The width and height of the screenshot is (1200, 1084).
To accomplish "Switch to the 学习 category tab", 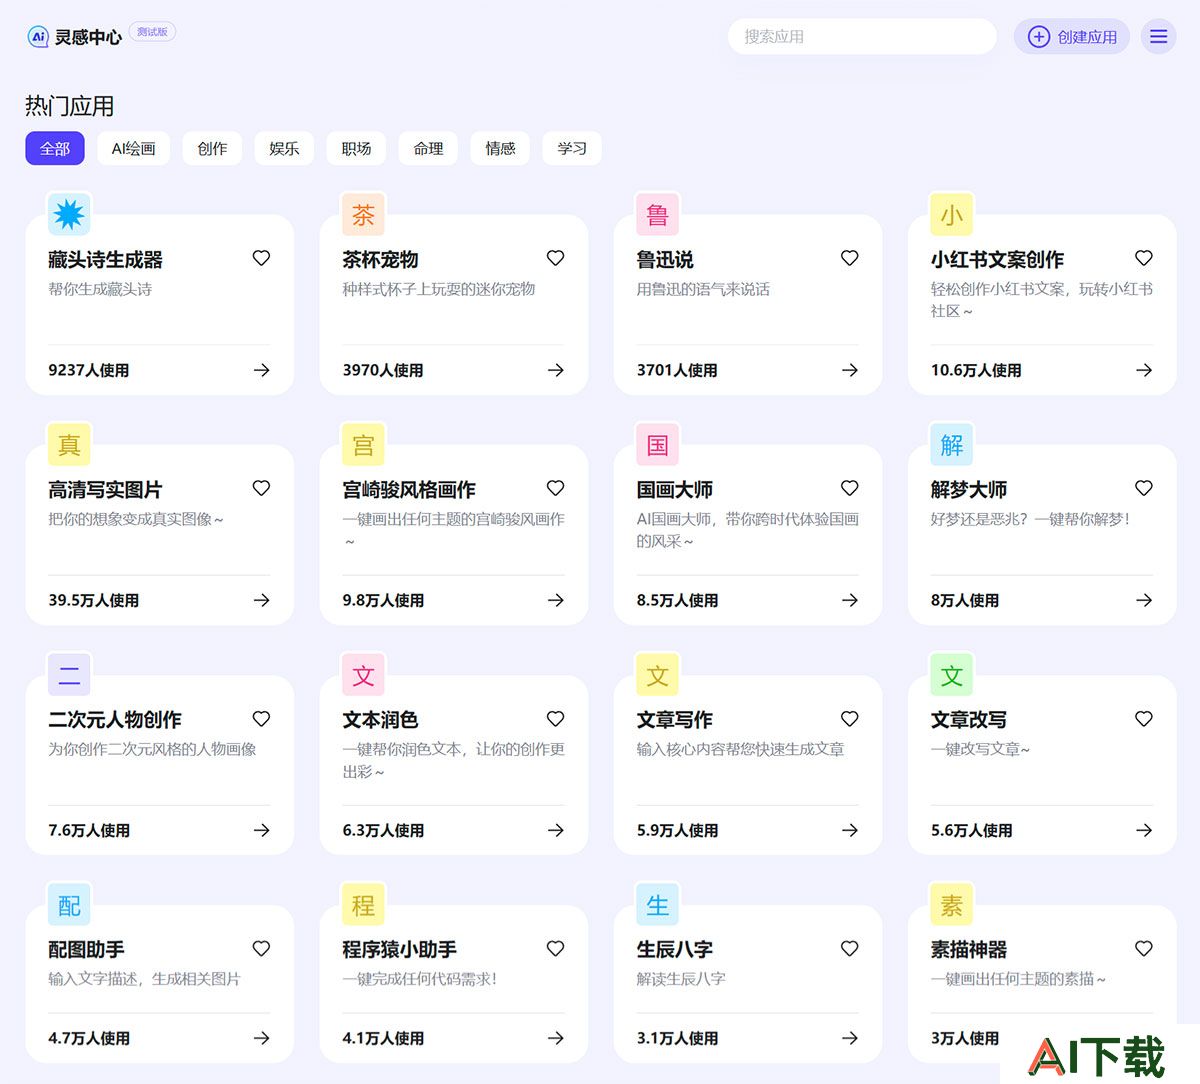I will pyautogui.click(x=572, y=148).
